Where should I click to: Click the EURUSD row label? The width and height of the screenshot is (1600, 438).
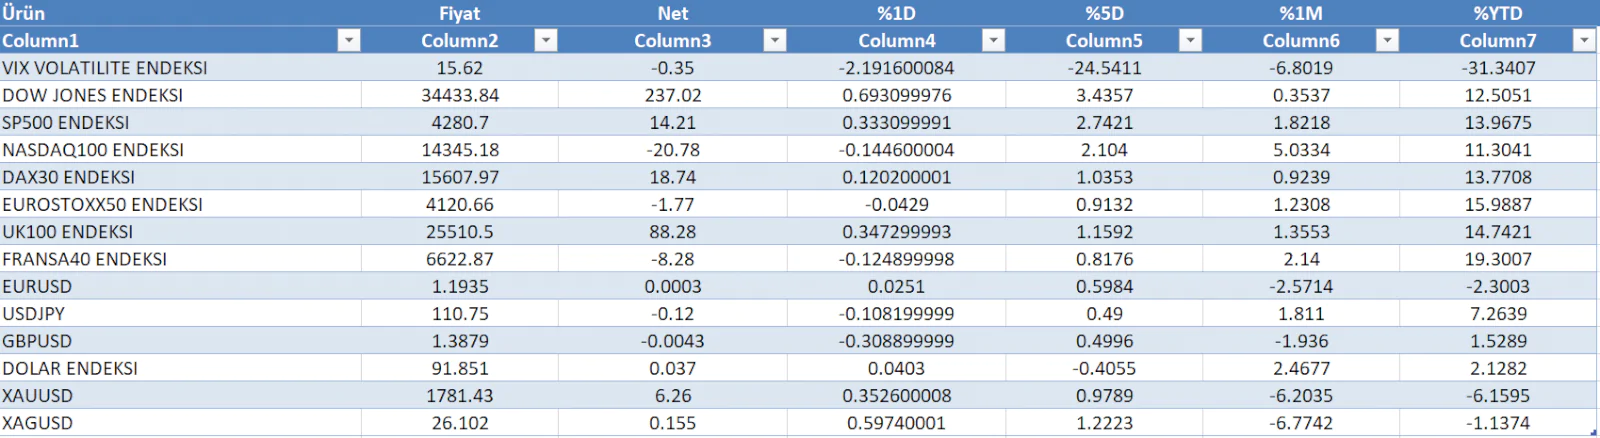point(180,286)
